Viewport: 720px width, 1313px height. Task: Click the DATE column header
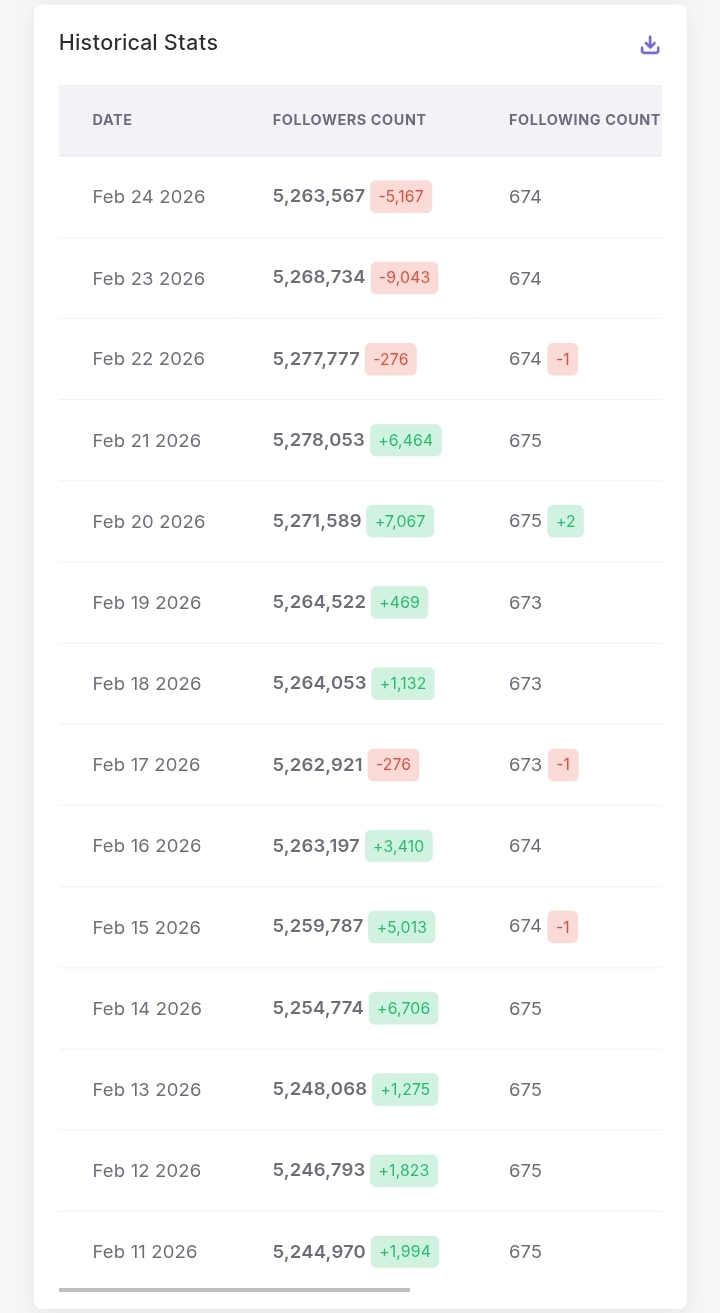(112, 120)
